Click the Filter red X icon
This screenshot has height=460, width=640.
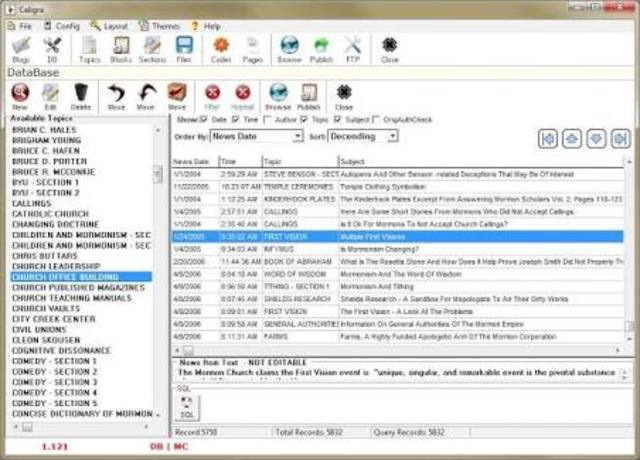212,97
